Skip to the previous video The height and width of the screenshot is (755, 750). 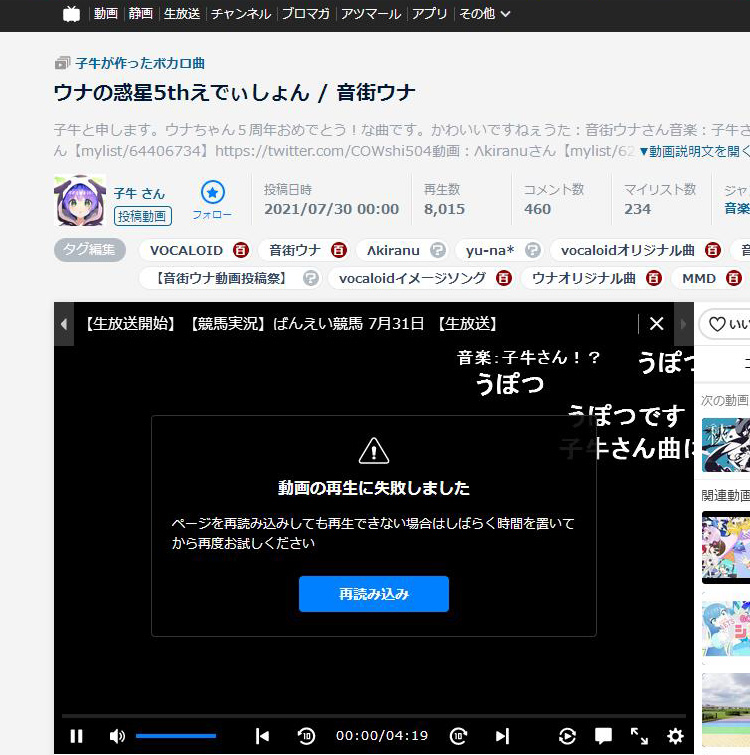tap(262, 736)
